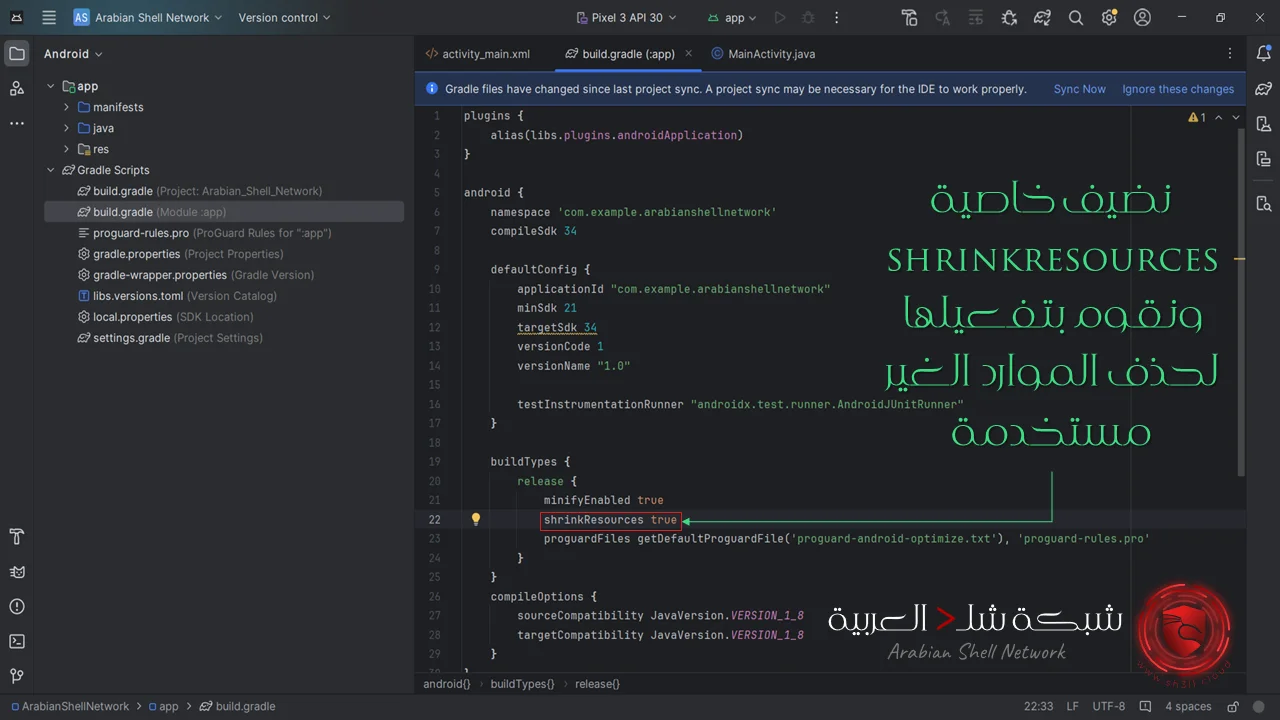Click the Debug app bug icon
The image size is (1280, 720).
(808, 17)
